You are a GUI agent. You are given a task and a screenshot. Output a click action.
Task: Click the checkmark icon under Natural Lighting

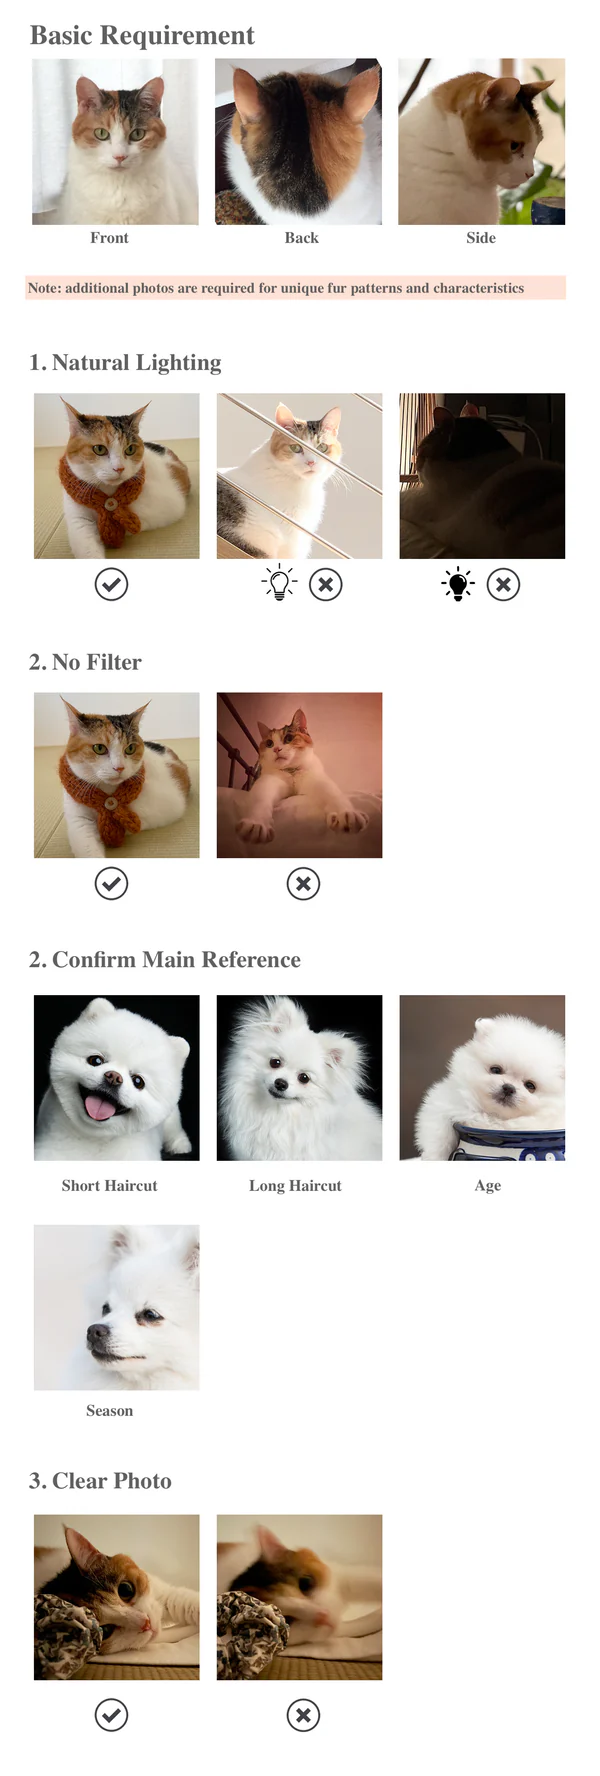[x=111, y=584]
